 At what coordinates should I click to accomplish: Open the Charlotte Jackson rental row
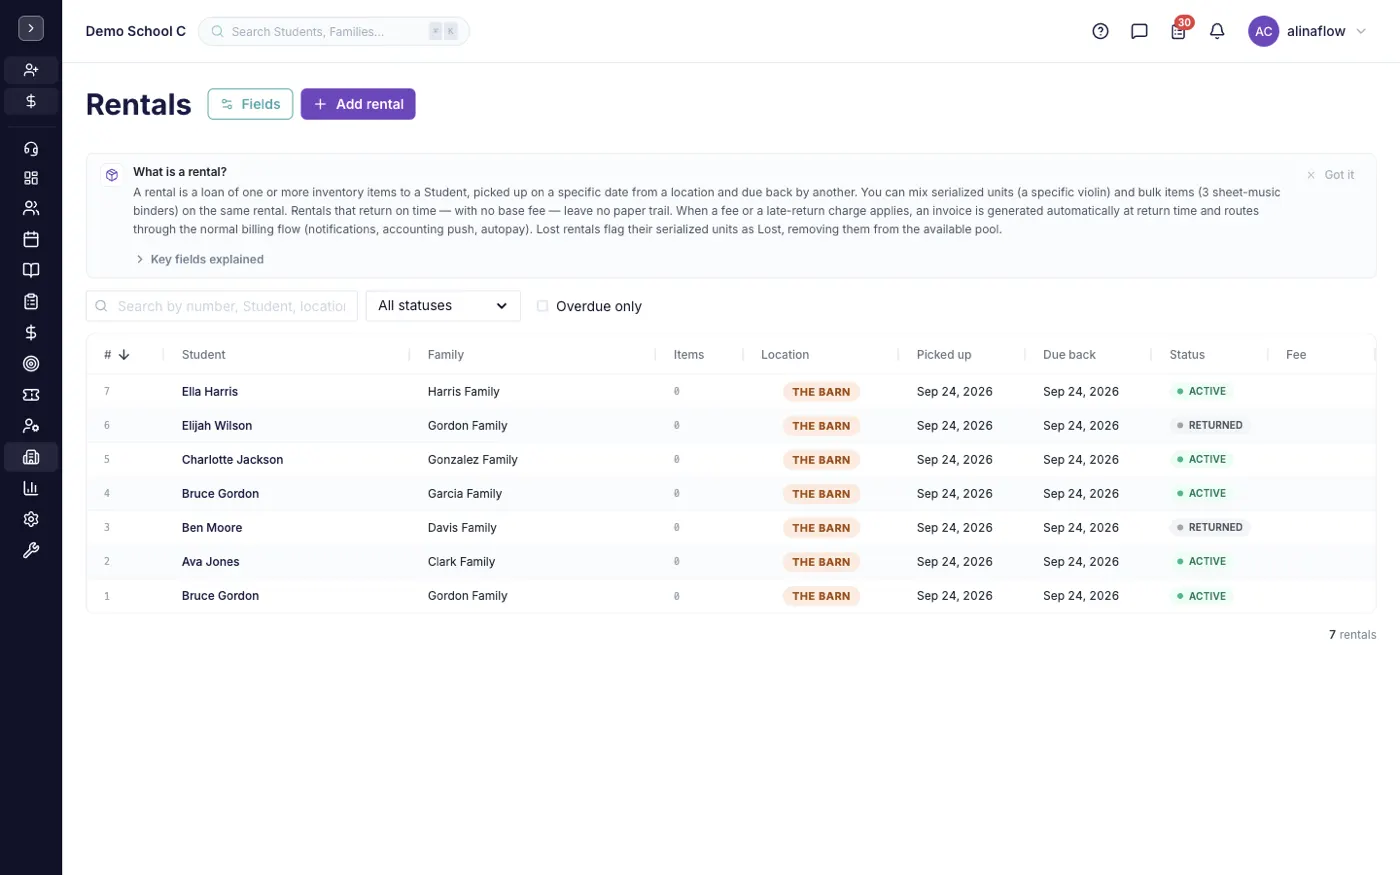[731, 460]
